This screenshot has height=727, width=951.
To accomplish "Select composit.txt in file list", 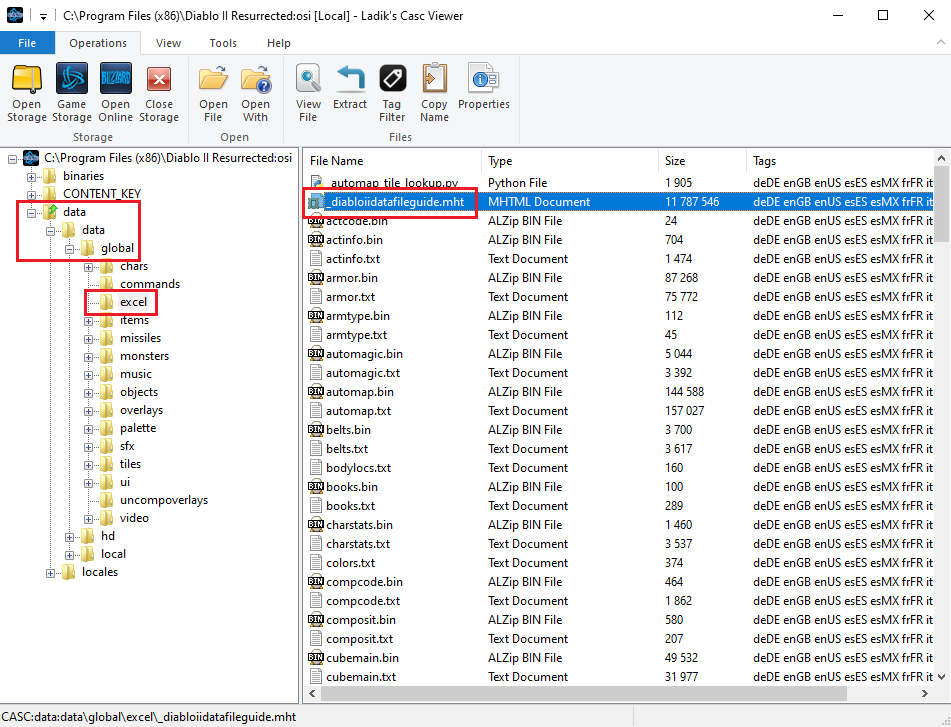I will (x=358, y=638).
